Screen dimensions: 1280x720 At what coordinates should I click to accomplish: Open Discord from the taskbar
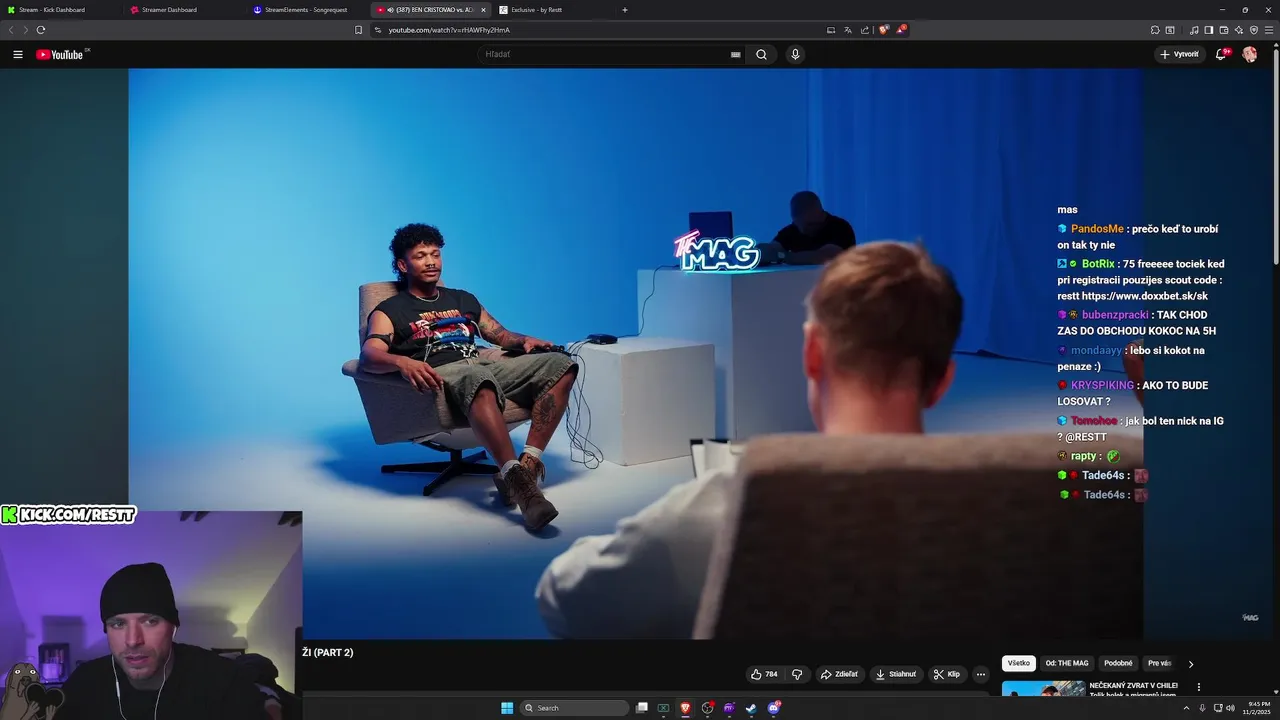[774, 708]
